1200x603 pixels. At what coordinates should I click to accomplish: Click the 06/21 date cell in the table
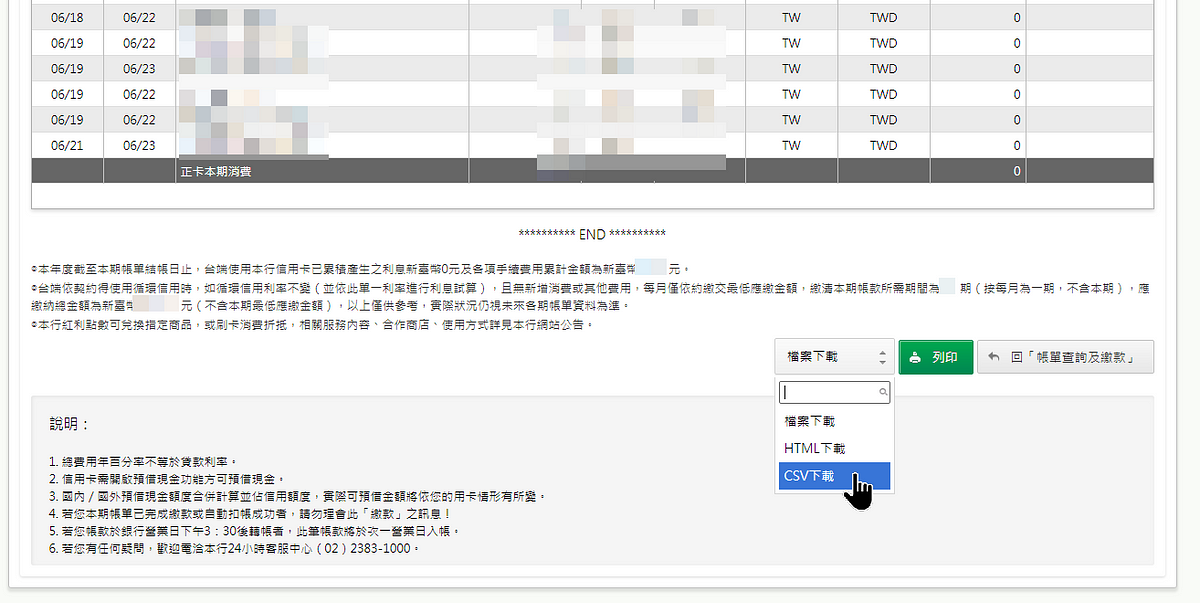pos(67,145)
